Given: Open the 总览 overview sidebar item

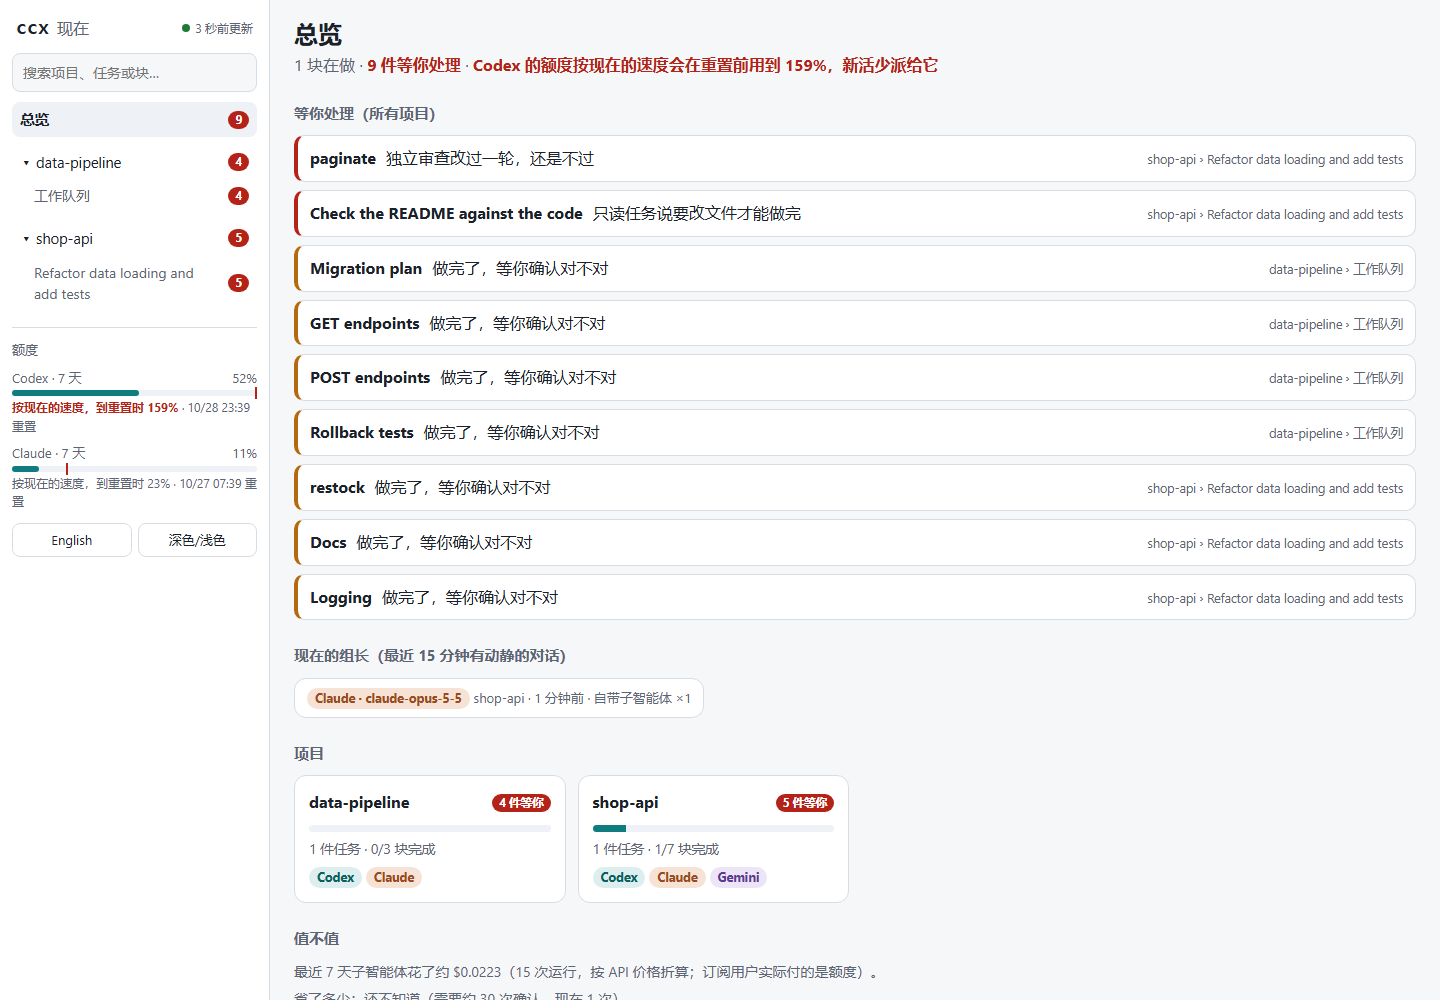Looking at the screenshot, I should [x=134, y=120].
